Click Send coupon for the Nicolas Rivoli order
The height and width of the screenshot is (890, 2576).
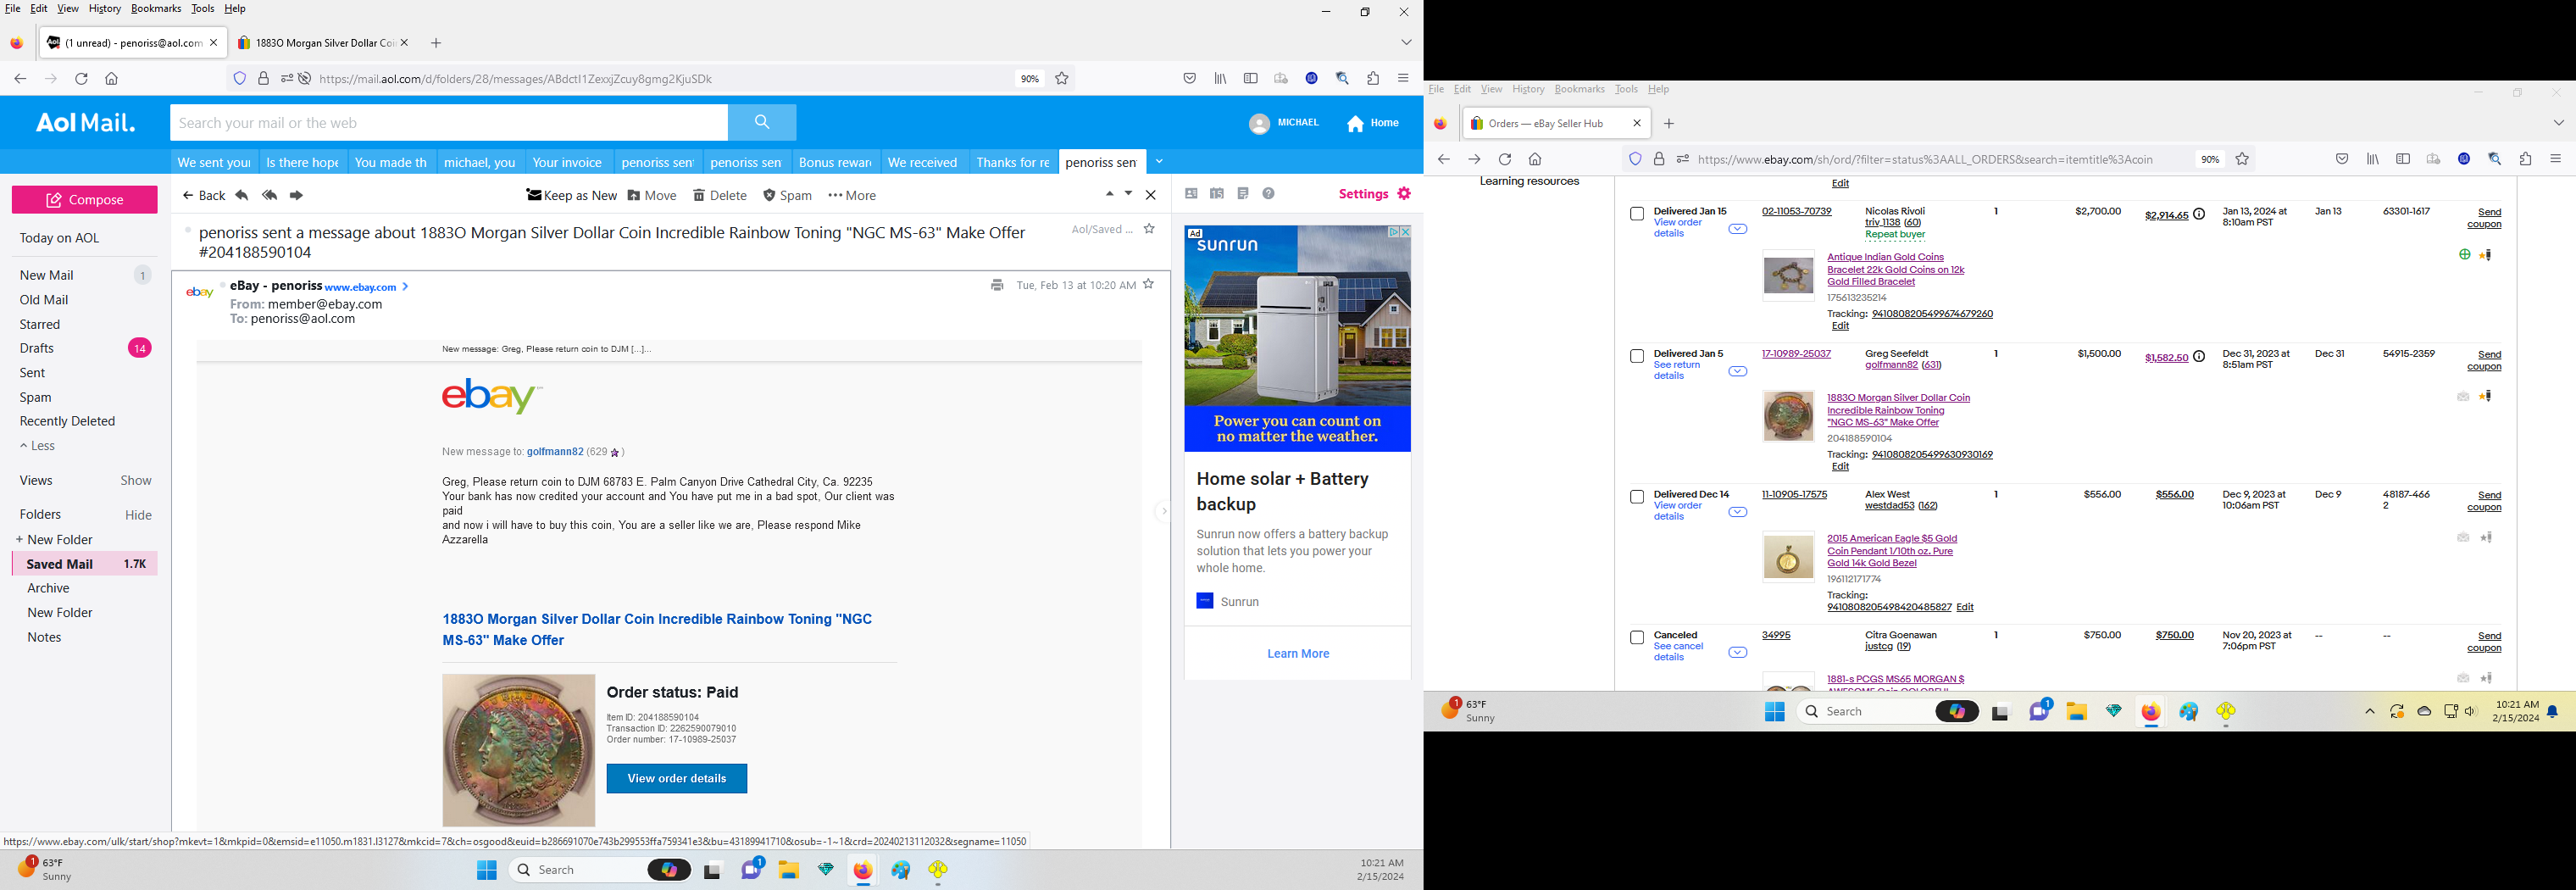point(2486,218)
